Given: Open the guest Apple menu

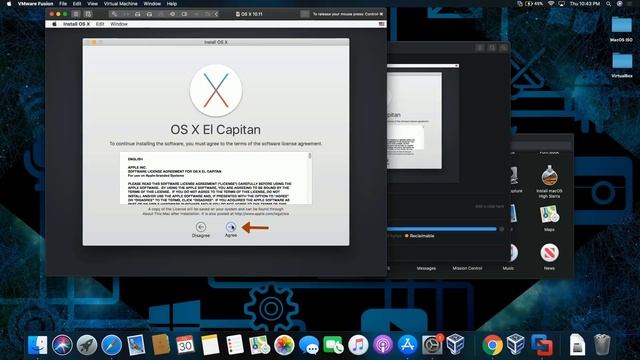Looking at the screenshot, I should coord(54,24).
